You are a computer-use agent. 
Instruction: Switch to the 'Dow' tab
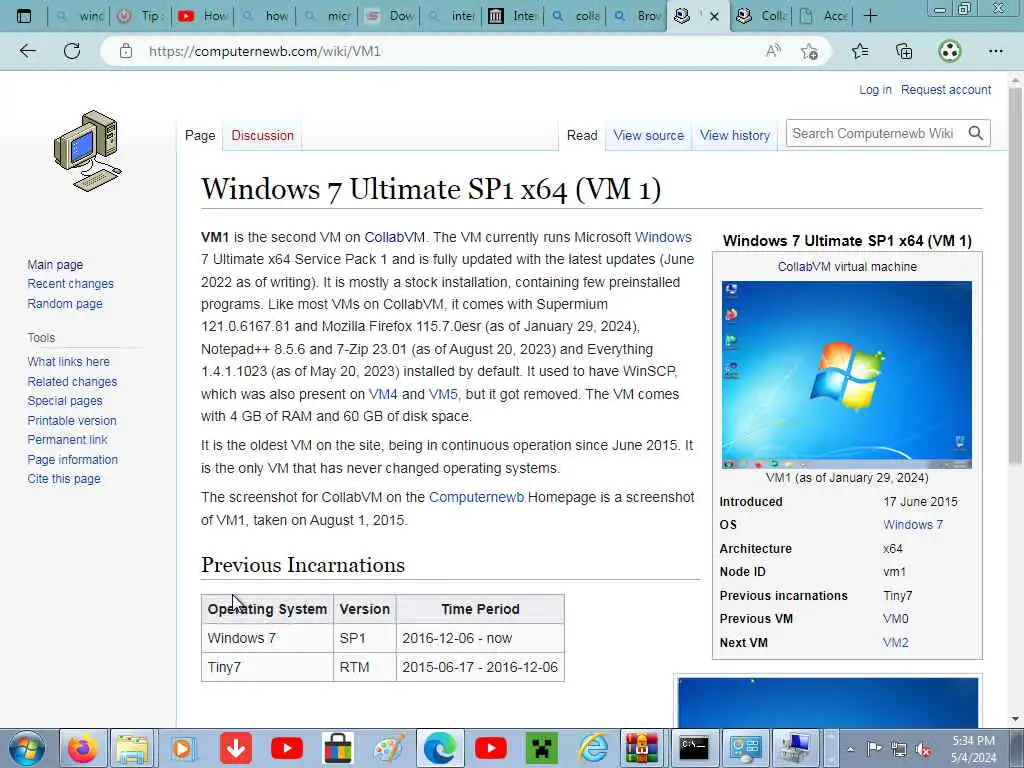click(x=390, y=16)
